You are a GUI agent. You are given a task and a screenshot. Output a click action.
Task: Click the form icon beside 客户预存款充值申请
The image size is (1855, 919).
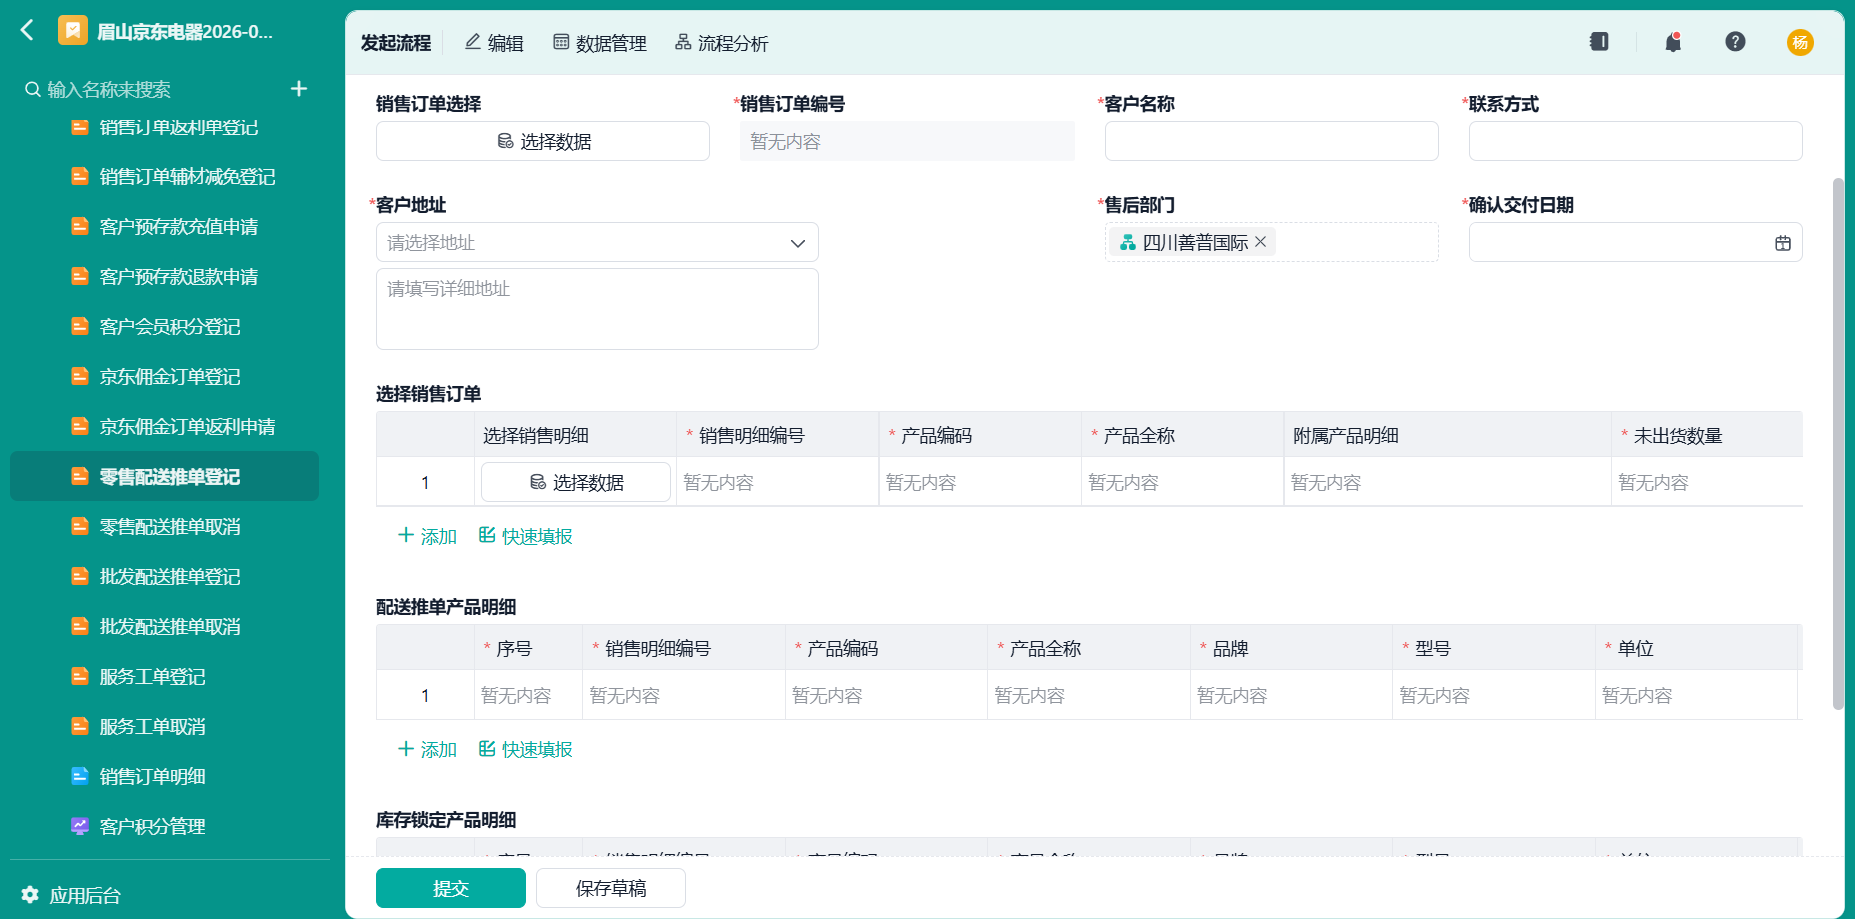[80, 226]
